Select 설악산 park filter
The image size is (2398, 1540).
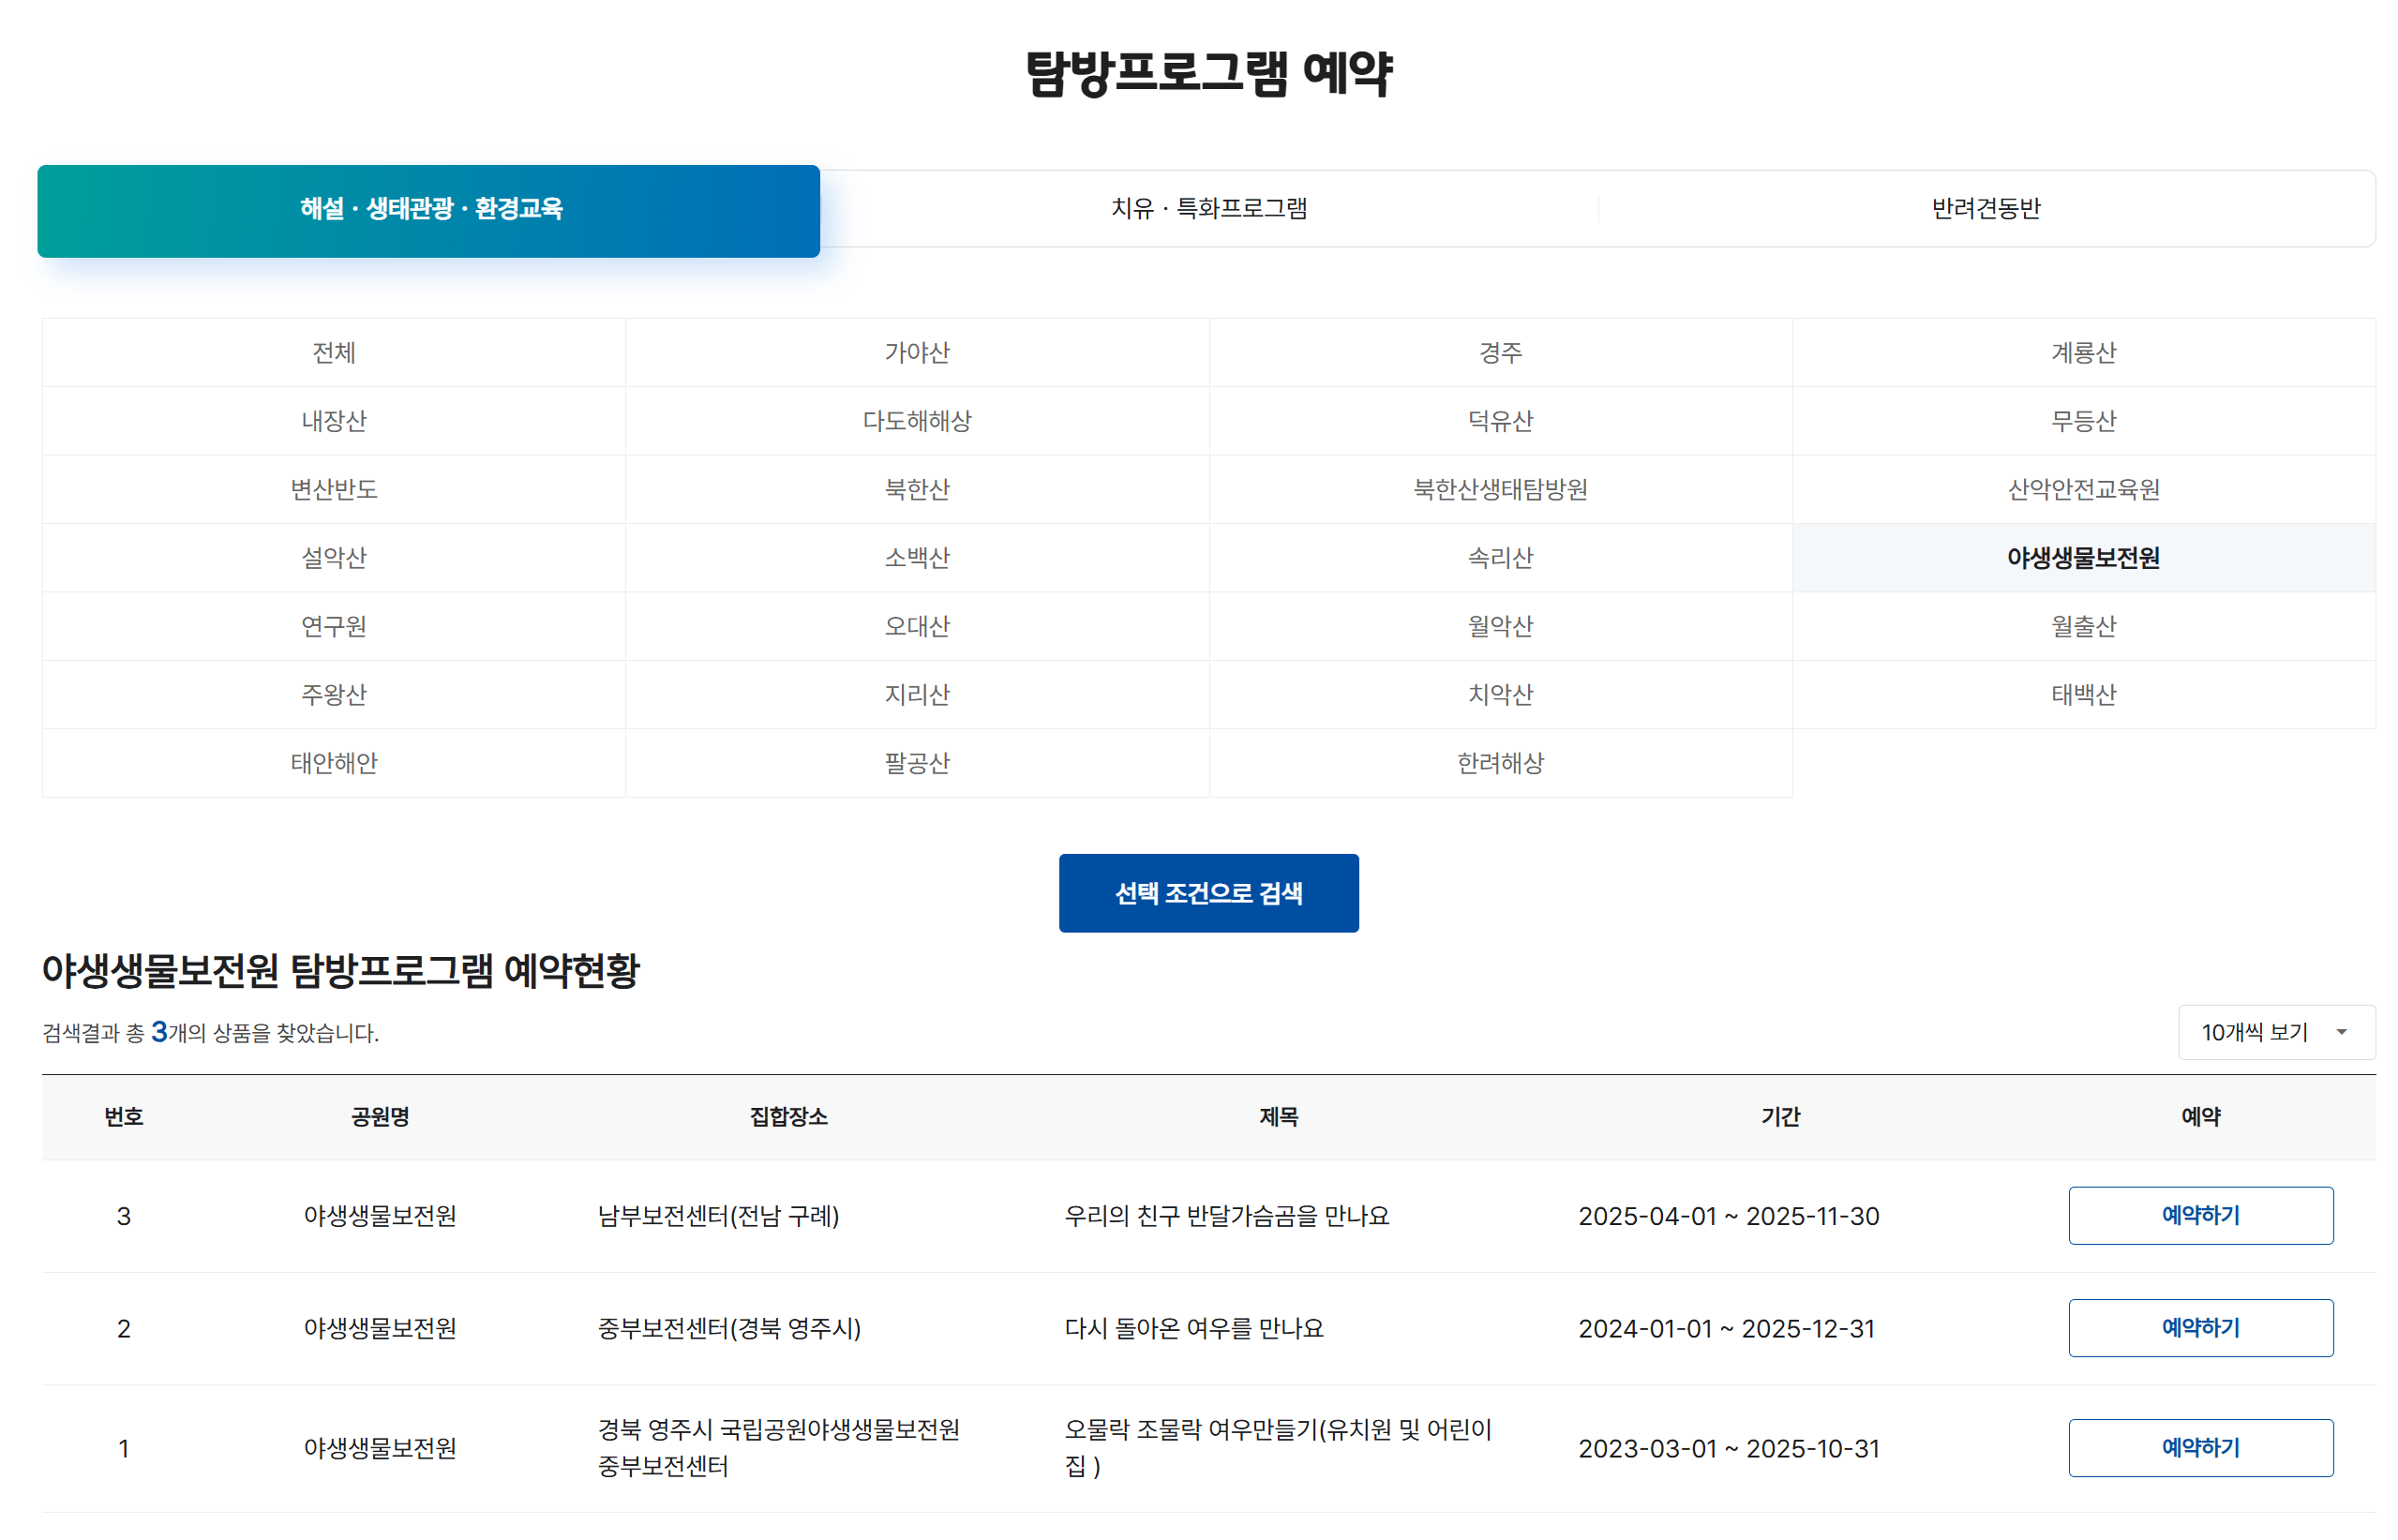click(334, 557)
